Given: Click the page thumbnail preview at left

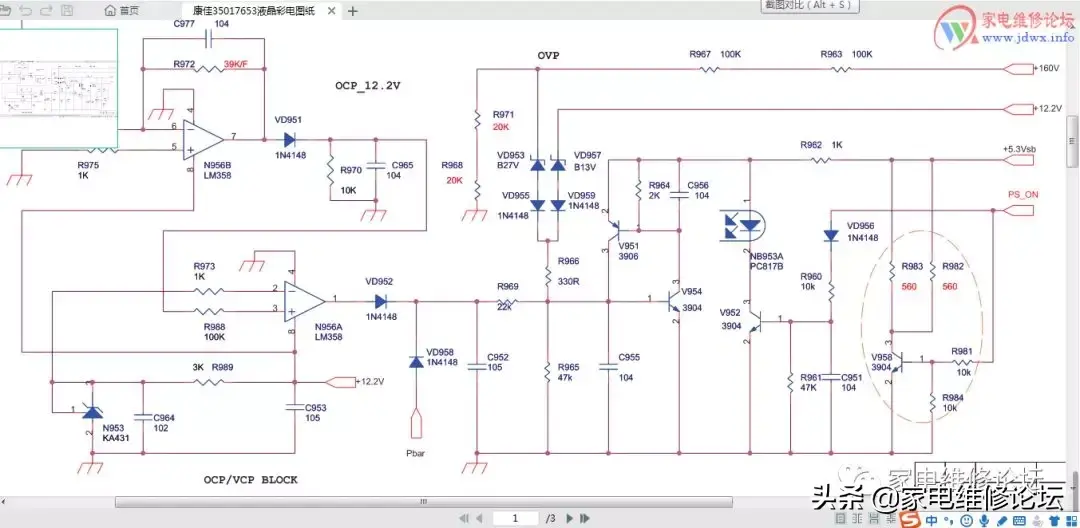Looking at the screenshot, I should (59, 88).
